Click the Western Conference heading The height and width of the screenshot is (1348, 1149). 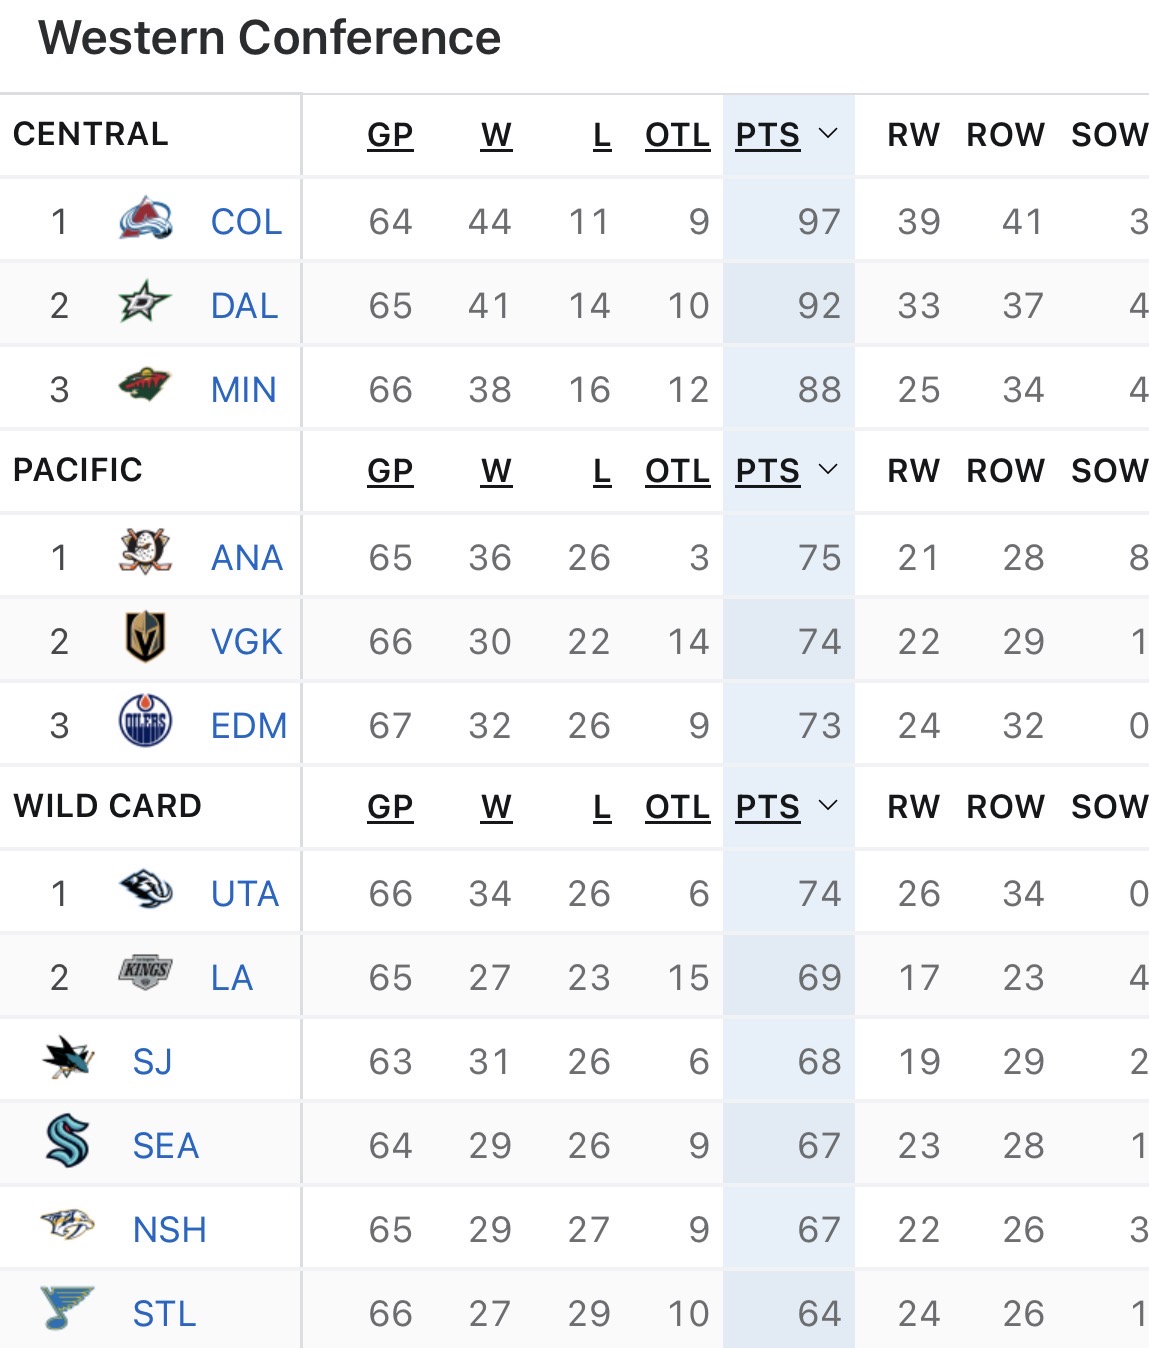(269, 38)
